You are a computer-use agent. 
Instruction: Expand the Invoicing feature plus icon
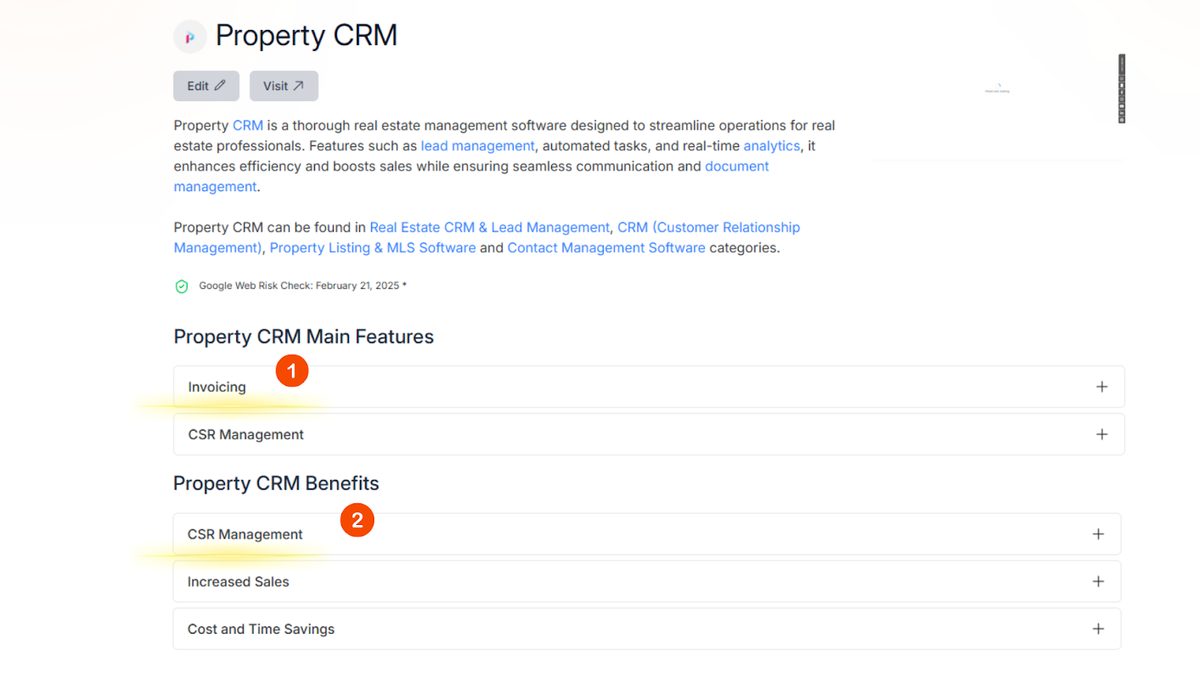[1101, 387]
